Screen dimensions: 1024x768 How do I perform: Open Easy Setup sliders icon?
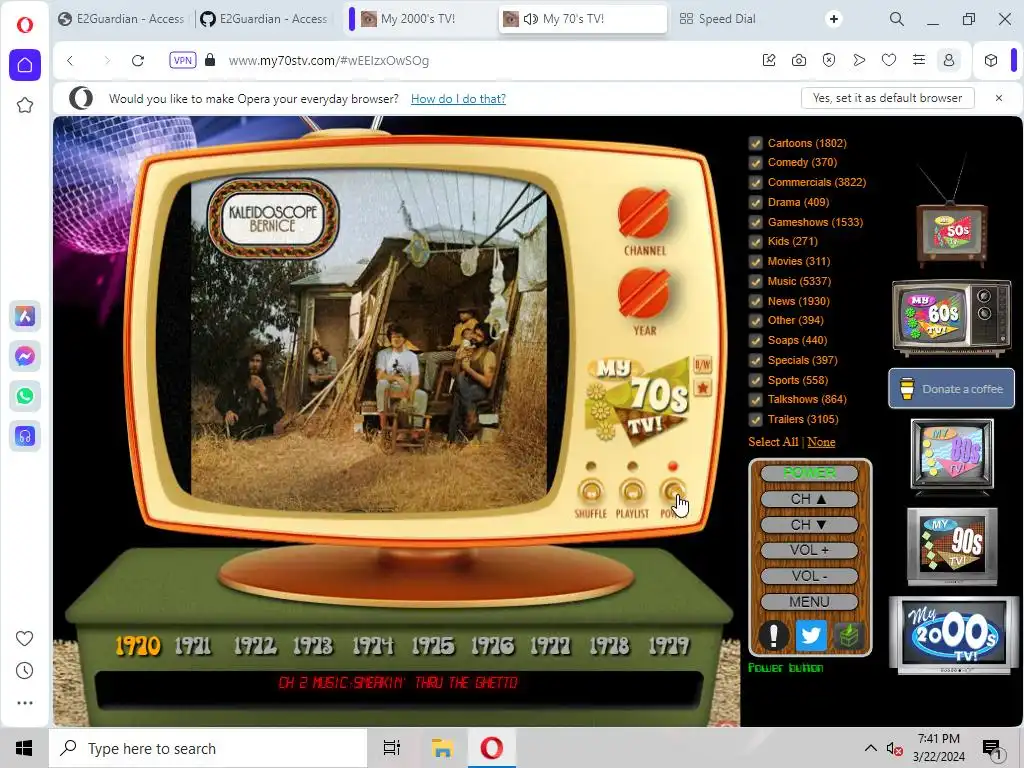point(919,60)
